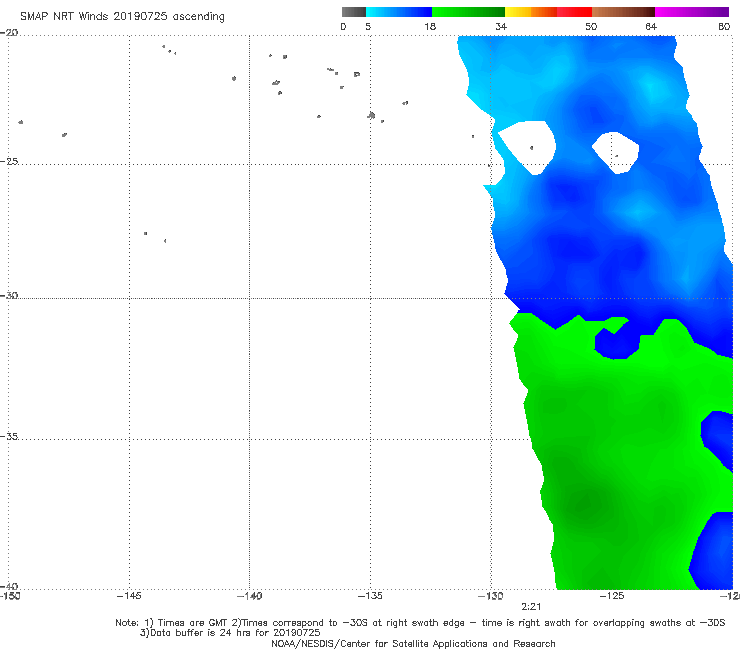Click the longitude label "-140"

[x=249, y=596]
